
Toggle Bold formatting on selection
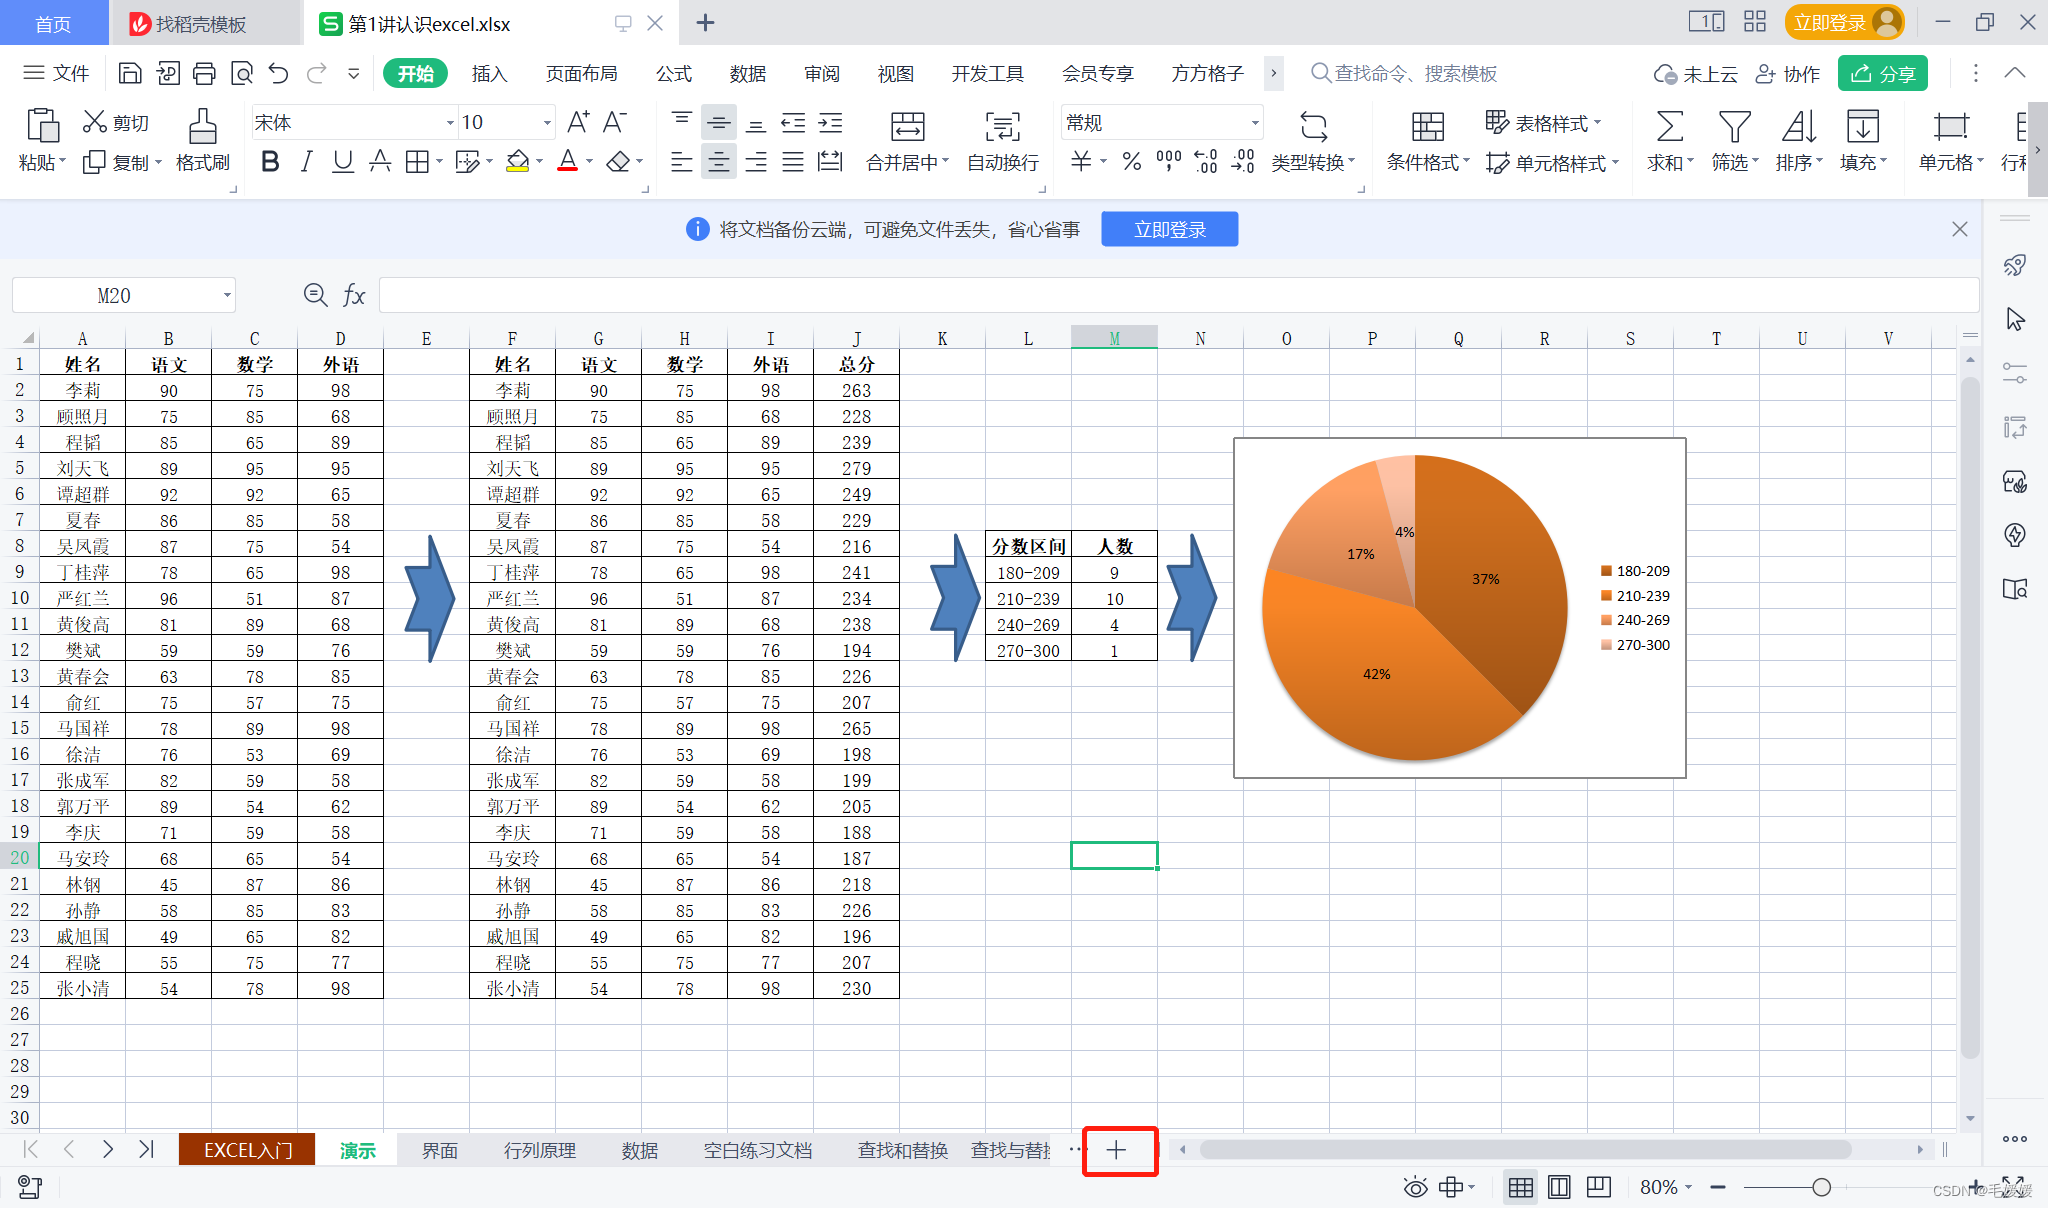pos(265,163)
